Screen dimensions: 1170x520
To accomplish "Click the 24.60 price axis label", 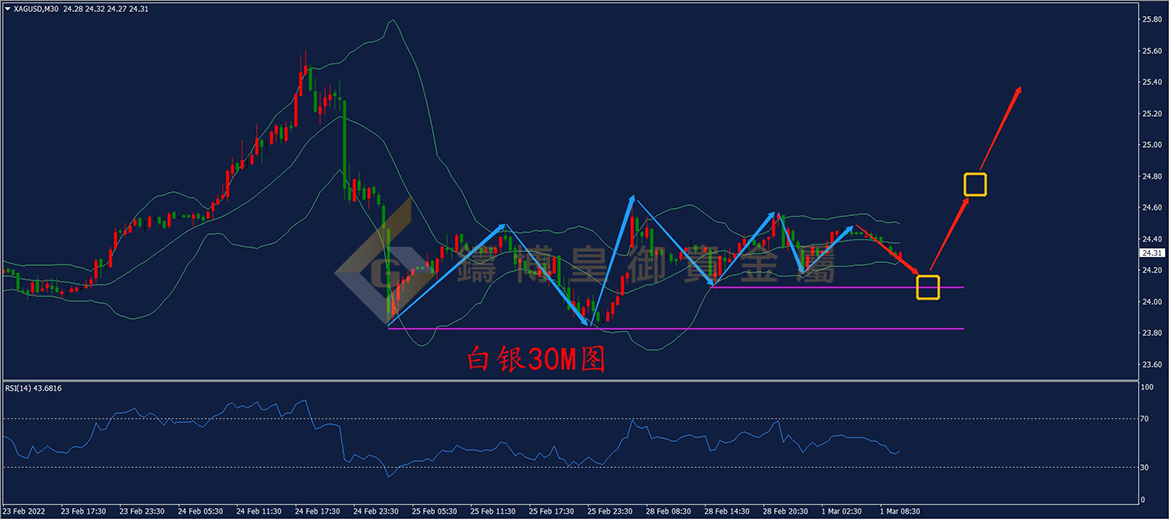I will point(1150,207).
